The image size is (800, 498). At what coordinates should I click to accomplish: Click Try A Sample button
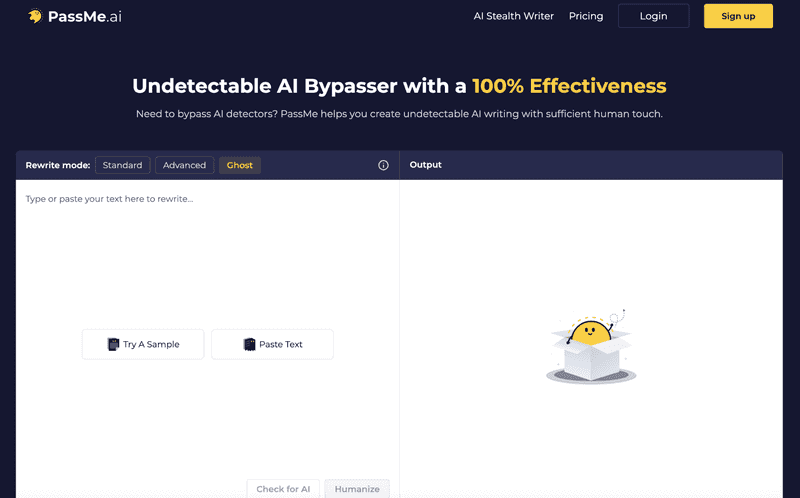coord(143,344)
